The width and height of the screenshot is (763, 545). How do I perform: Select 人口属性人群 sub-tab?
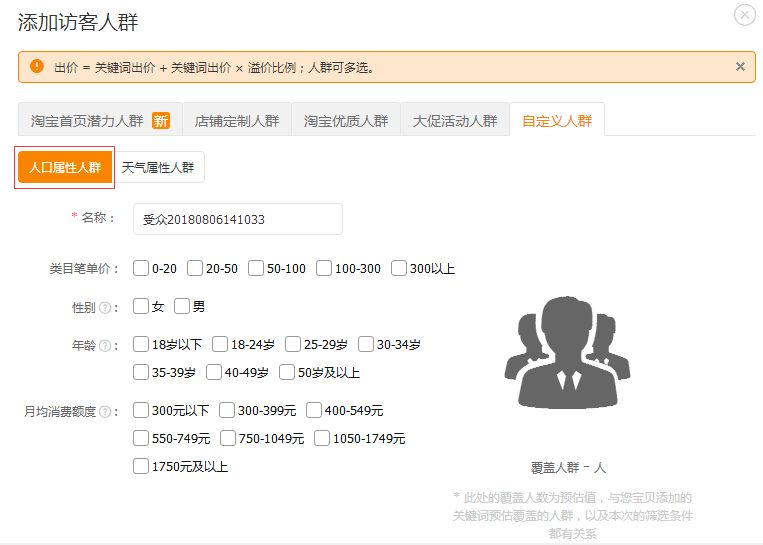coord(65,167)
